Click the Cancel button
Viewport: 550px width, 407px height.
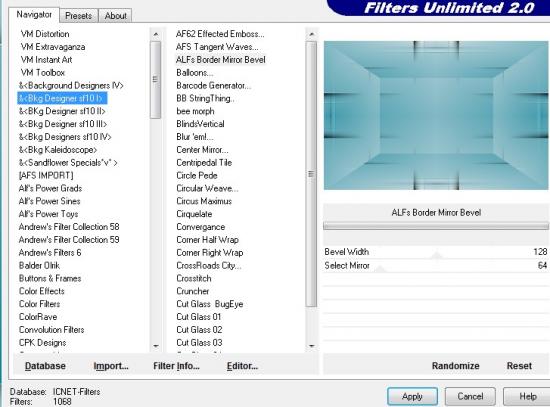point(470,396)
